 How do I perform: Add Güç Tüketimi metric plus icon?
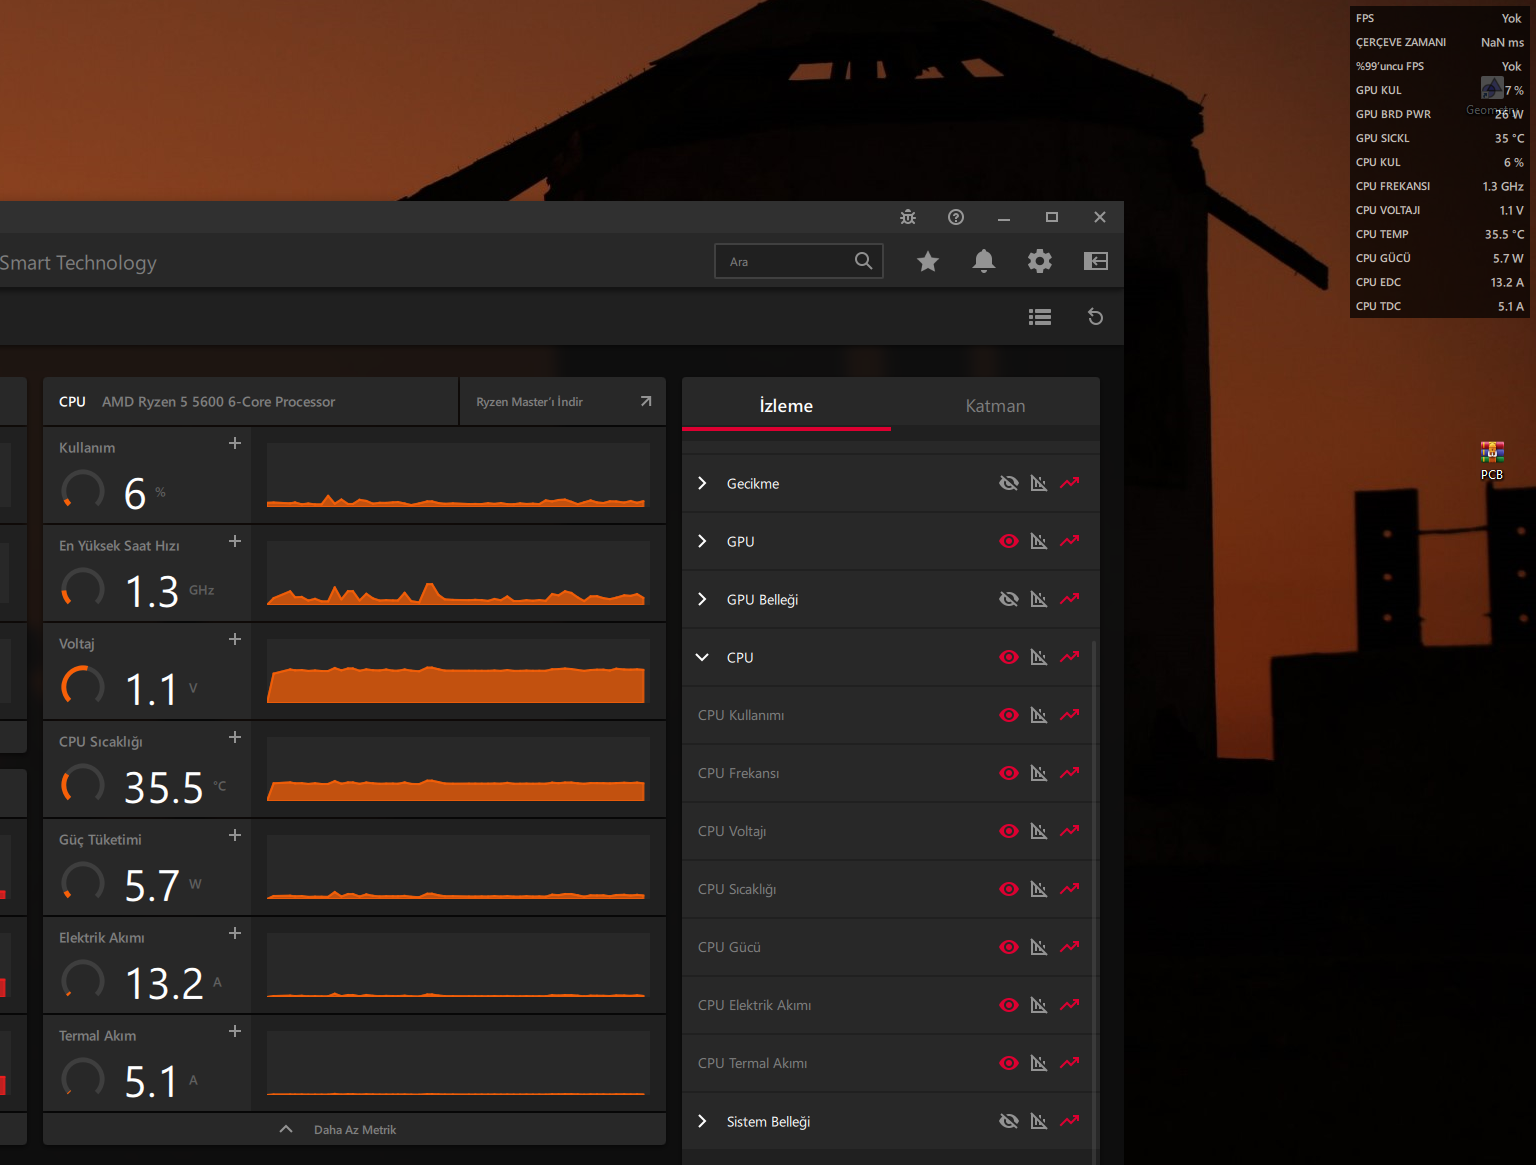tap(235, 835)
